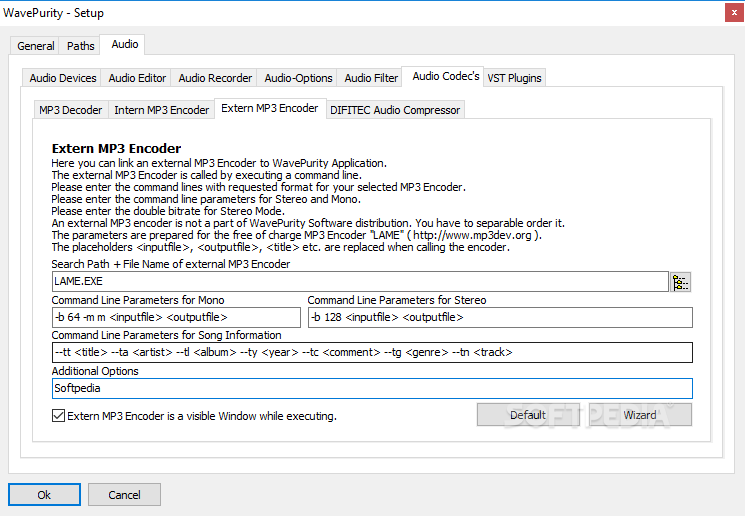The width and height of the screenshot is (745, 516).
Task: Select the Extern MP3 Encoder tab
Action: point(269,108)
